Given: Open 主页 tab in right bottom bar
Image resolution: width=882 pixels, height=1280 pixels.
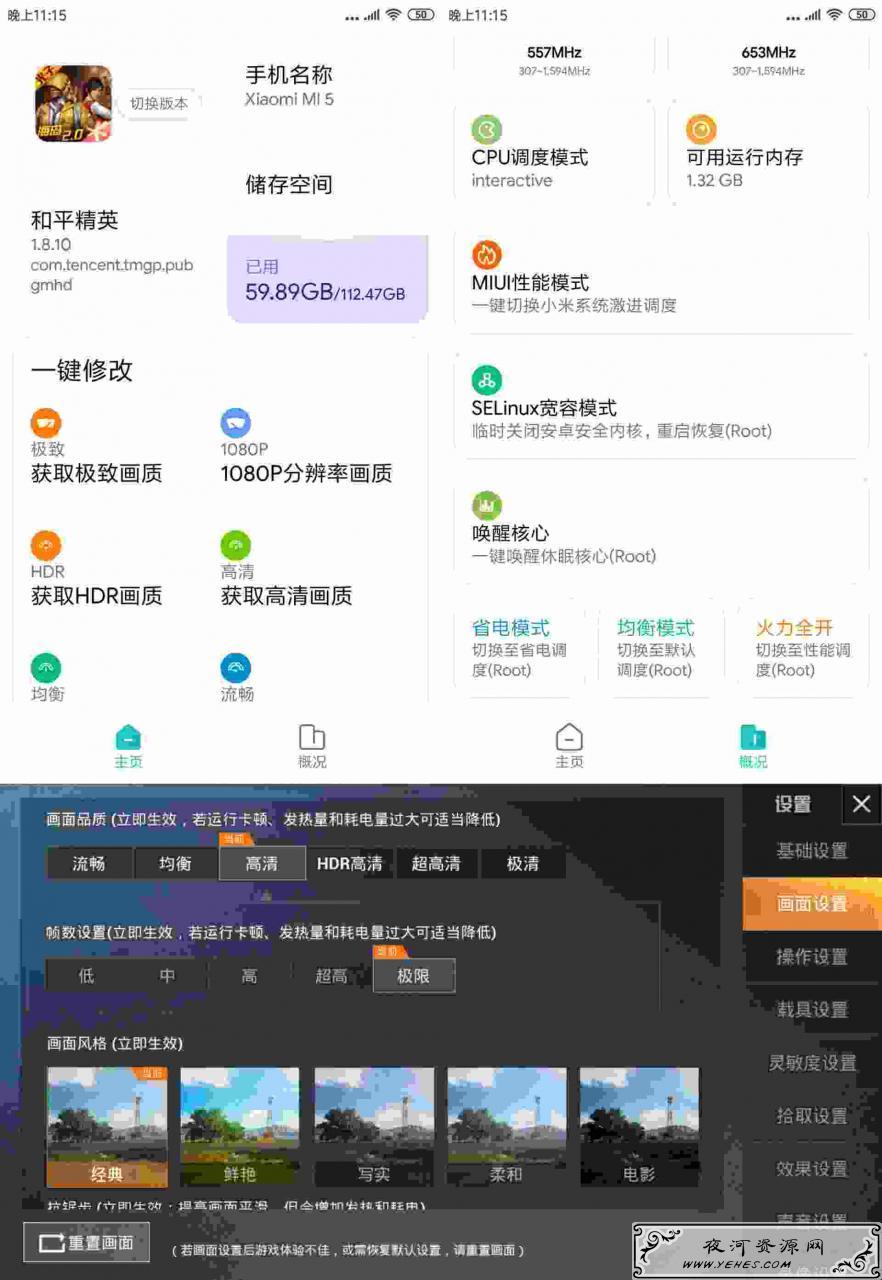Looking at the screenshot, I should 569,747.
